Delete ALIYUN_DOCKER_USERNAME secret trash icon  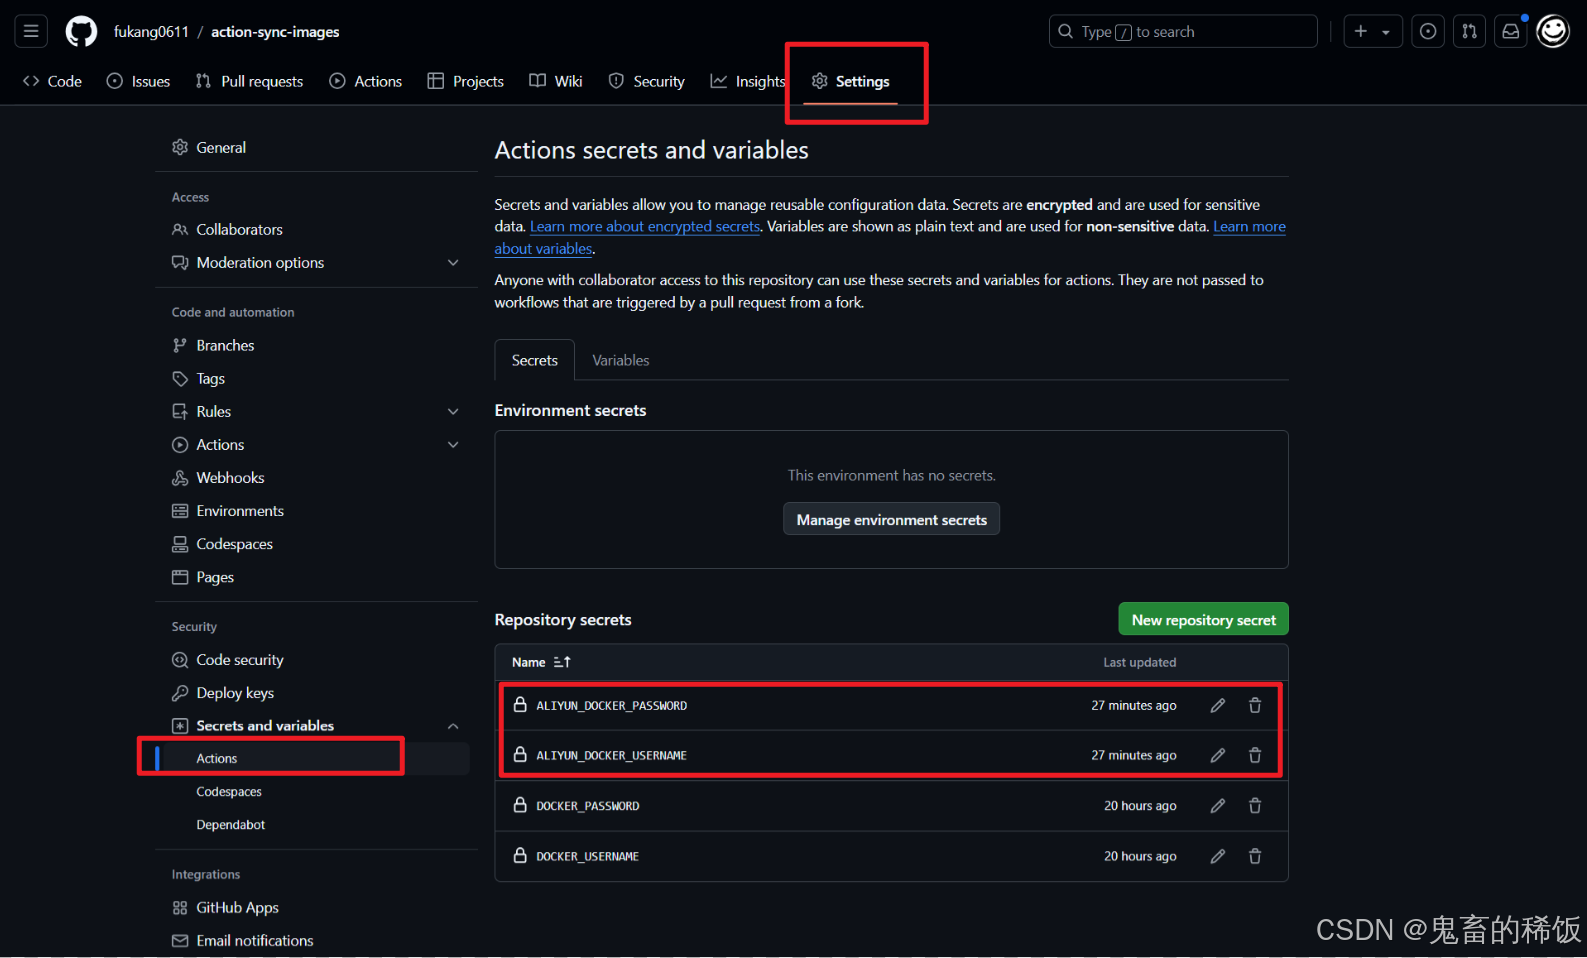coord(1254,755)
